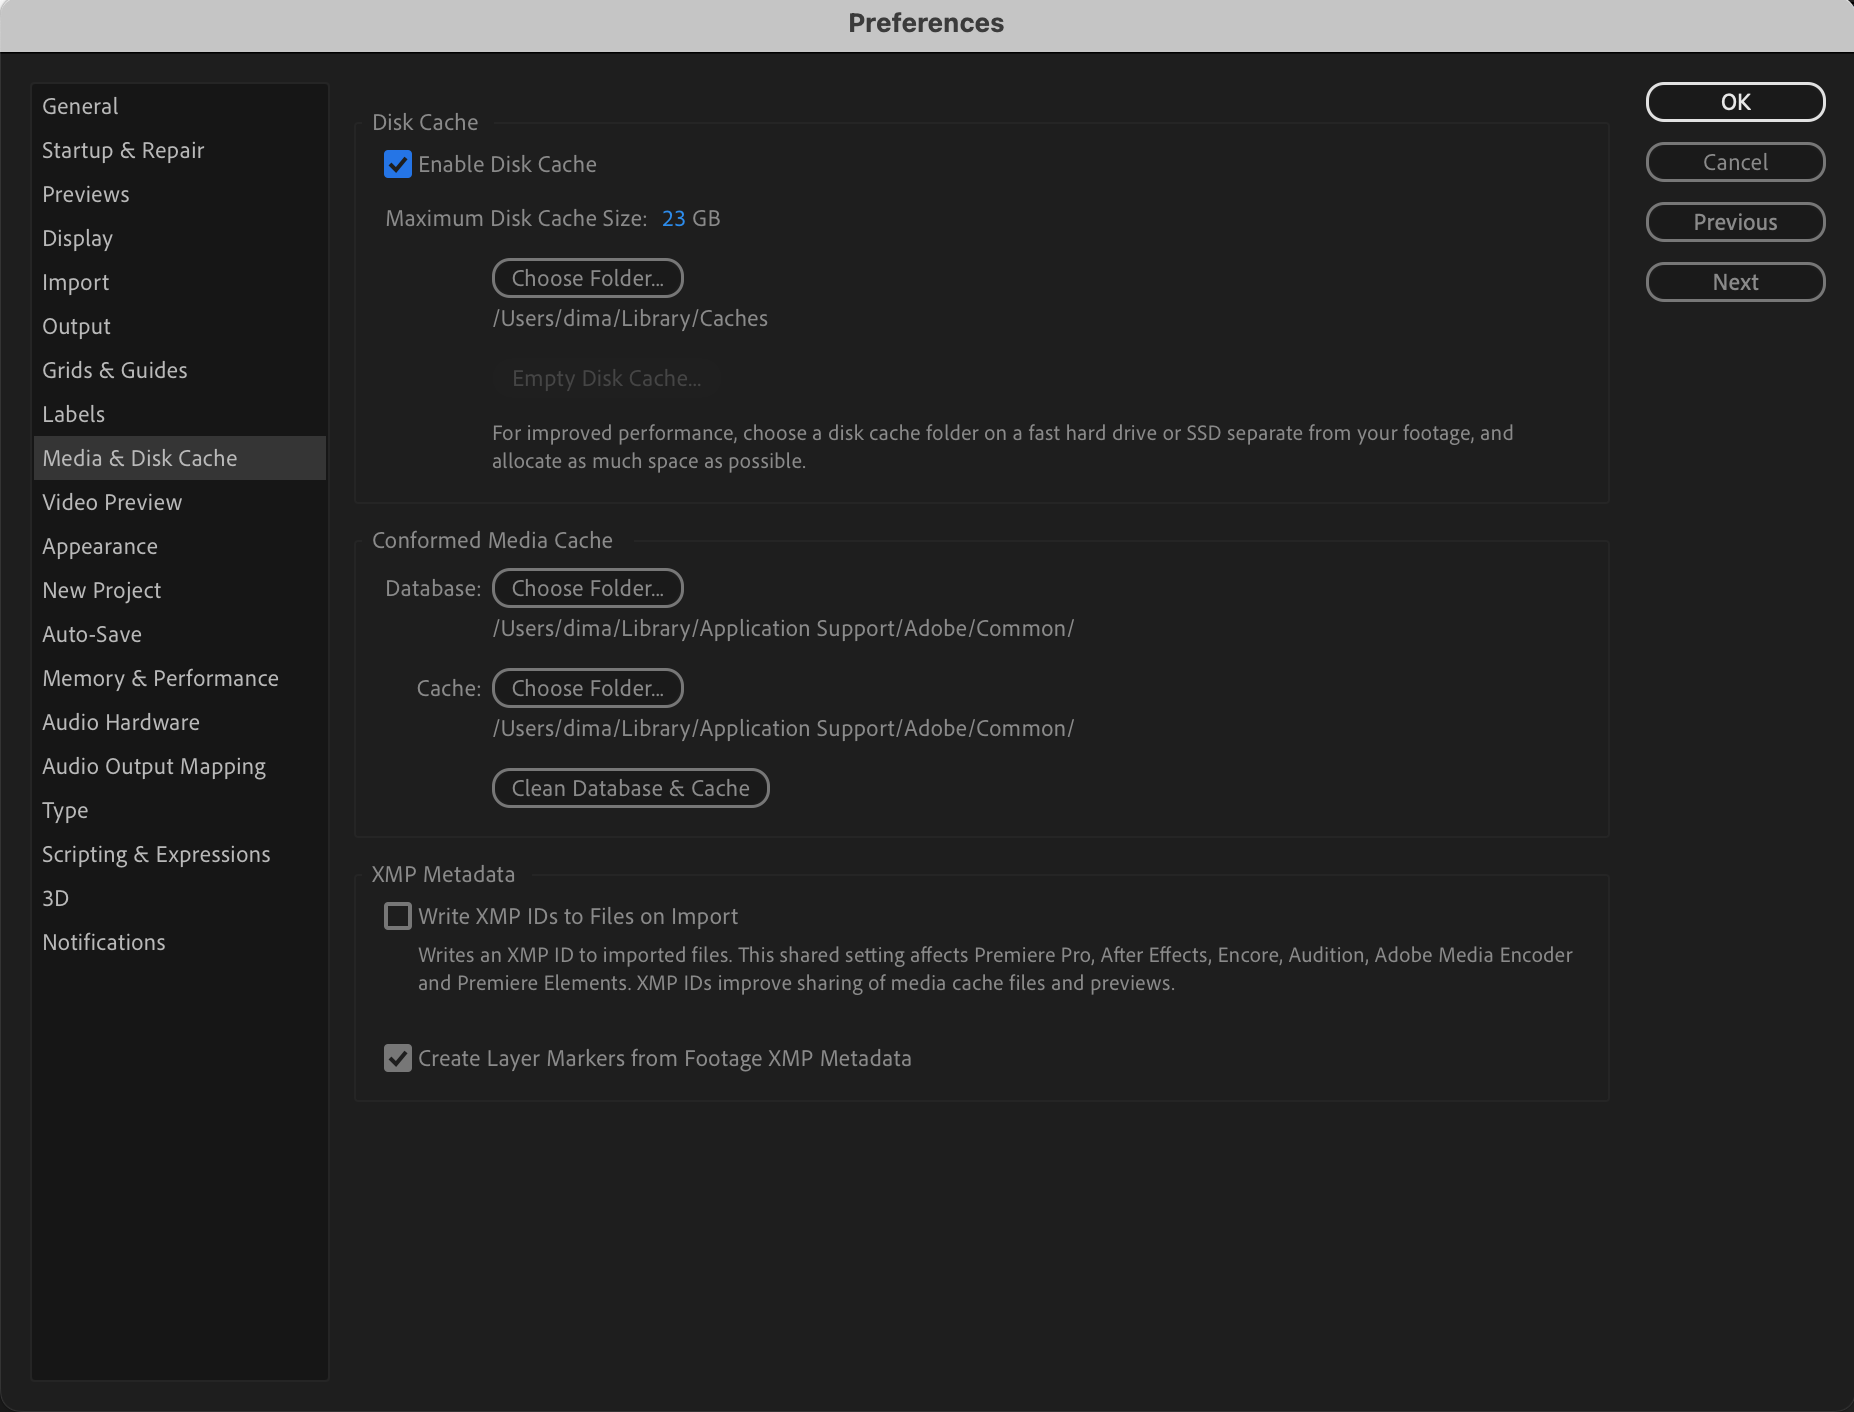Cancel the Preferences dialog
Screen dimensions: 1854x1412
(1735, 162)
